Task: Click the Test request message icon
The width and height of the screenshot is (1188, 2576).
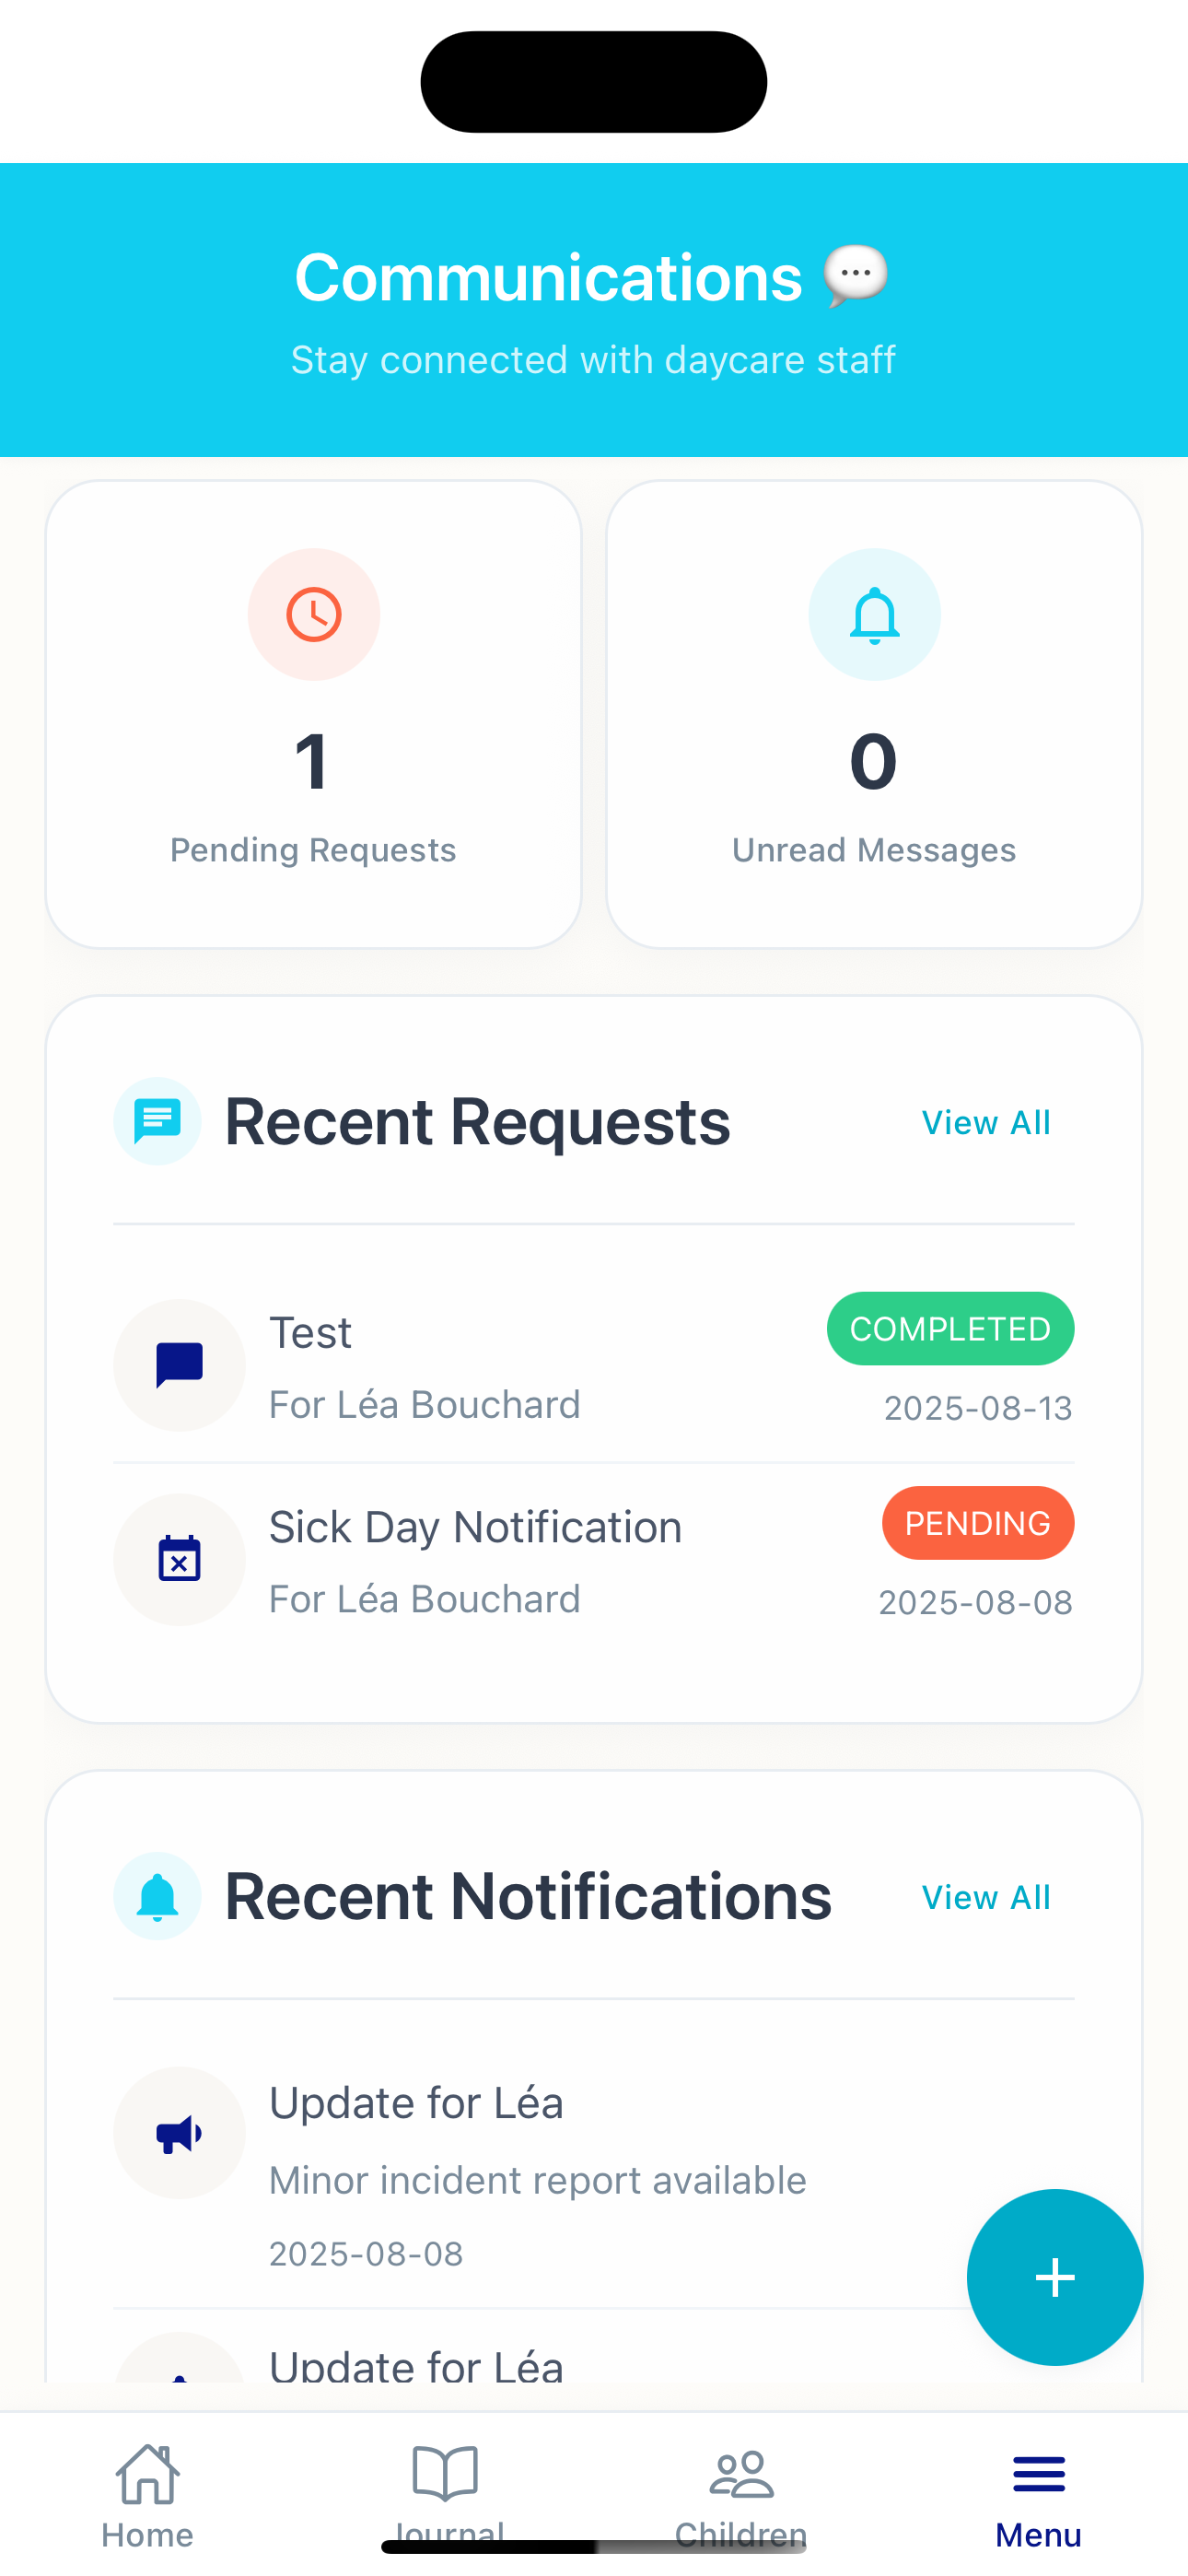Action: (x=179, y=1365)
